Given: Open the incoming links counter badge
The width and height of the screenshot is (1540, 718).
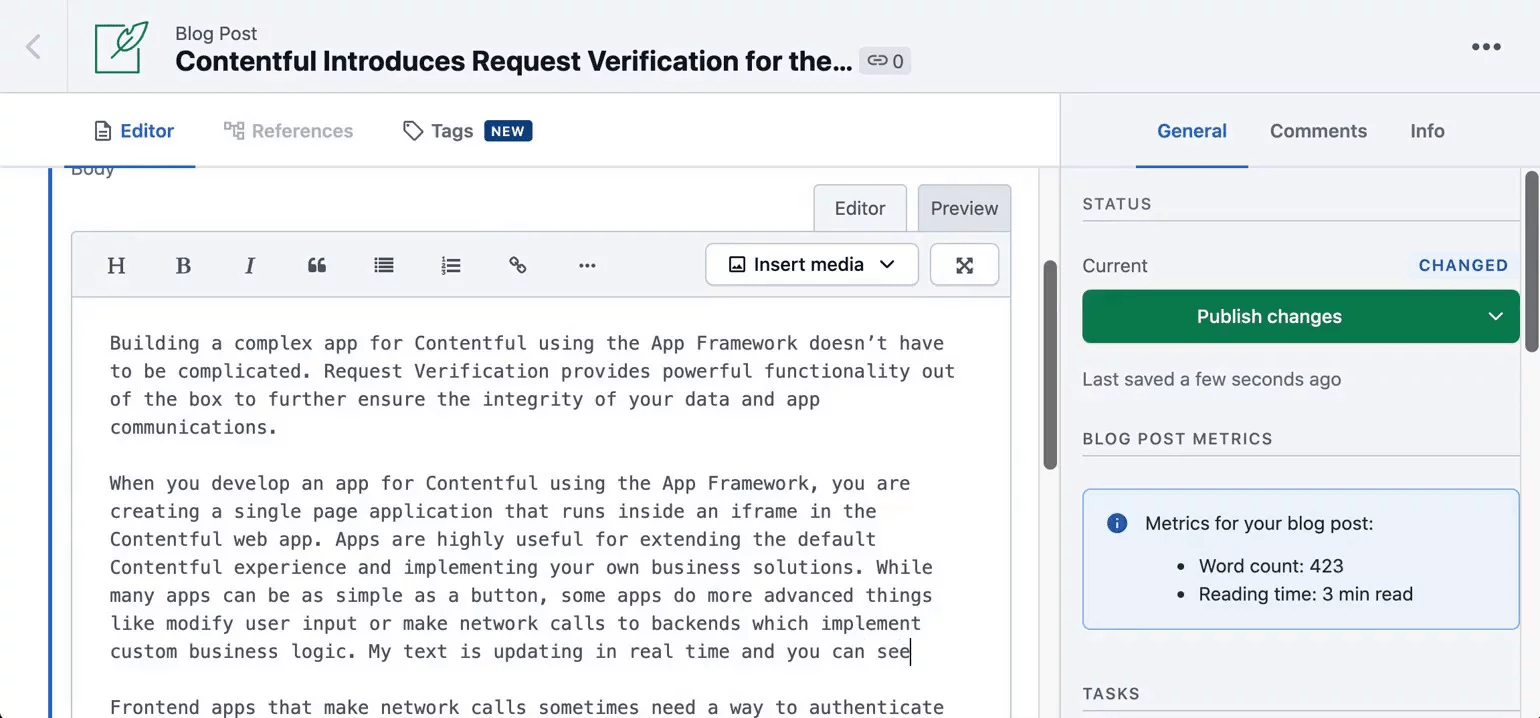Looking at the screenshot, I should 885,61.
